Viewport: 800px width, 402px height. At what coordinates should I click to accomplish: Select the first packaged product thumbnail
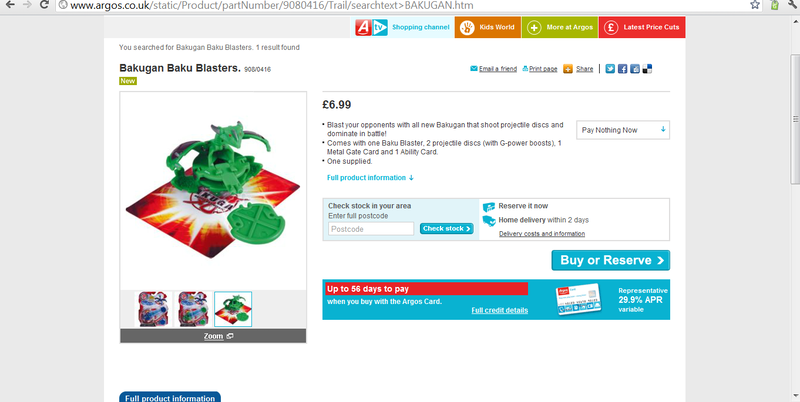pos(153,309)
